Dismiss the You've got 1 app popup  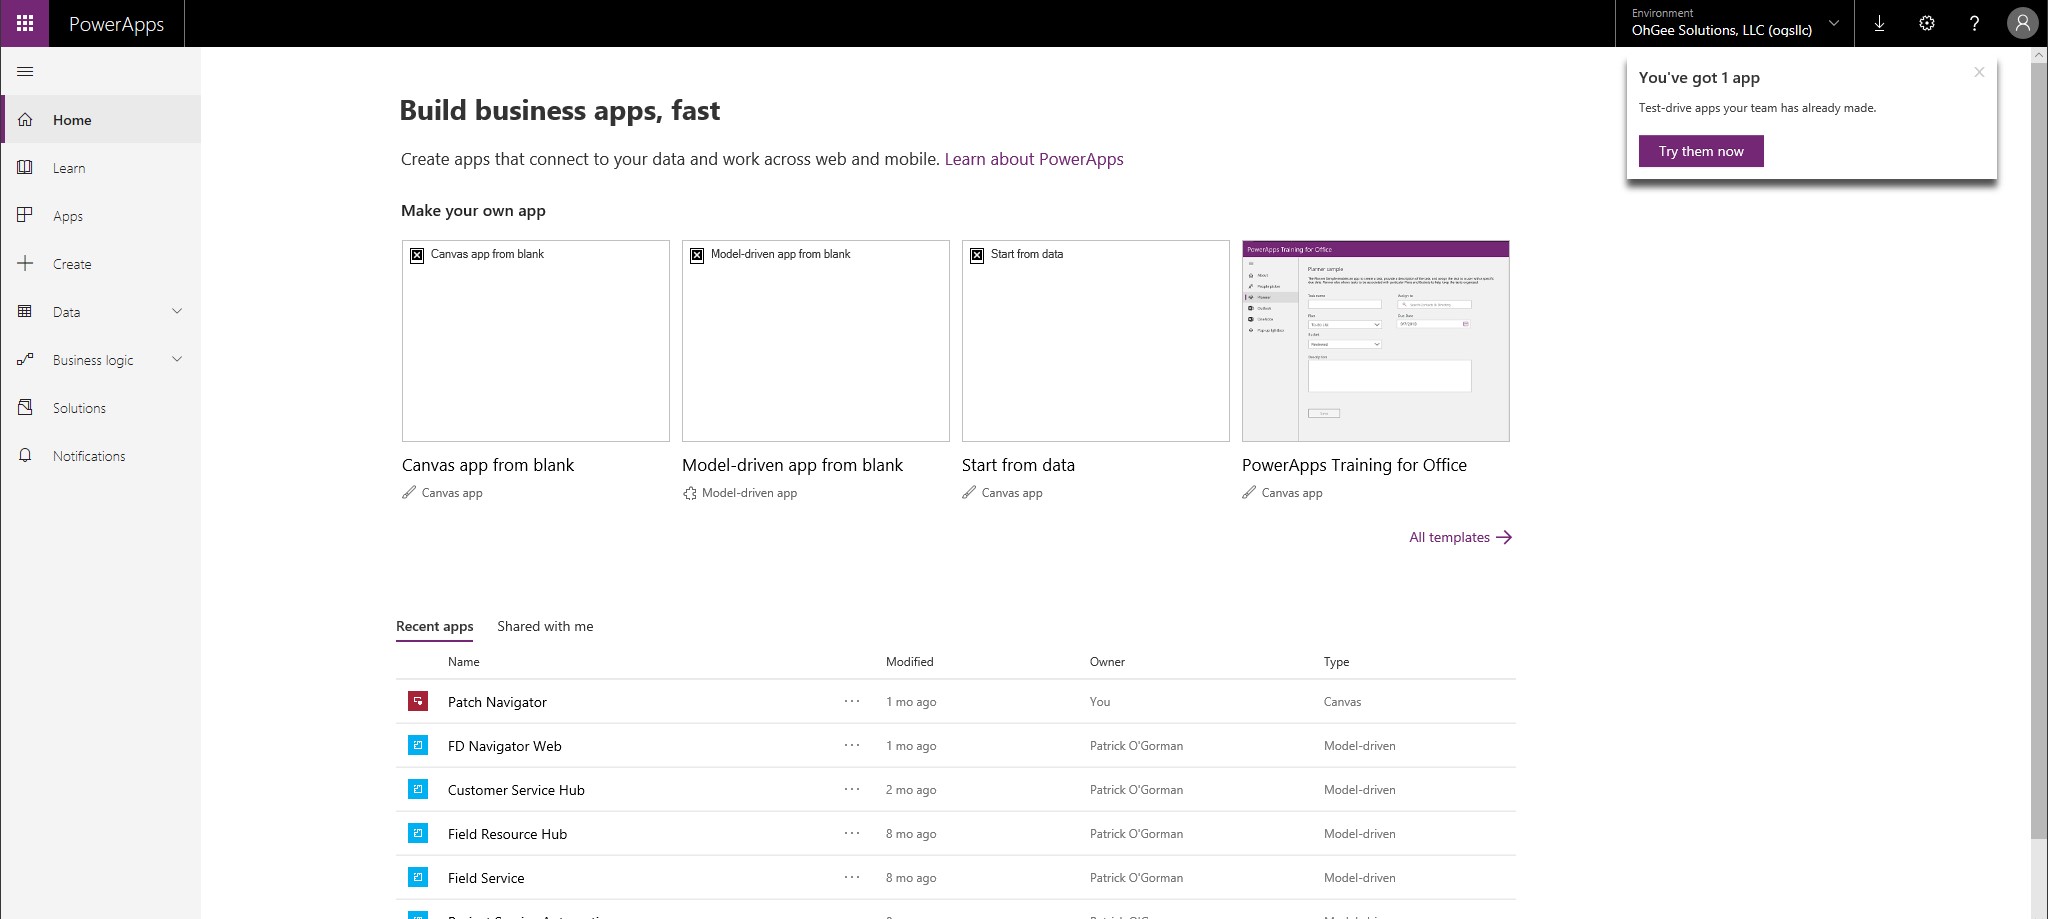[x=1979, y=72]
